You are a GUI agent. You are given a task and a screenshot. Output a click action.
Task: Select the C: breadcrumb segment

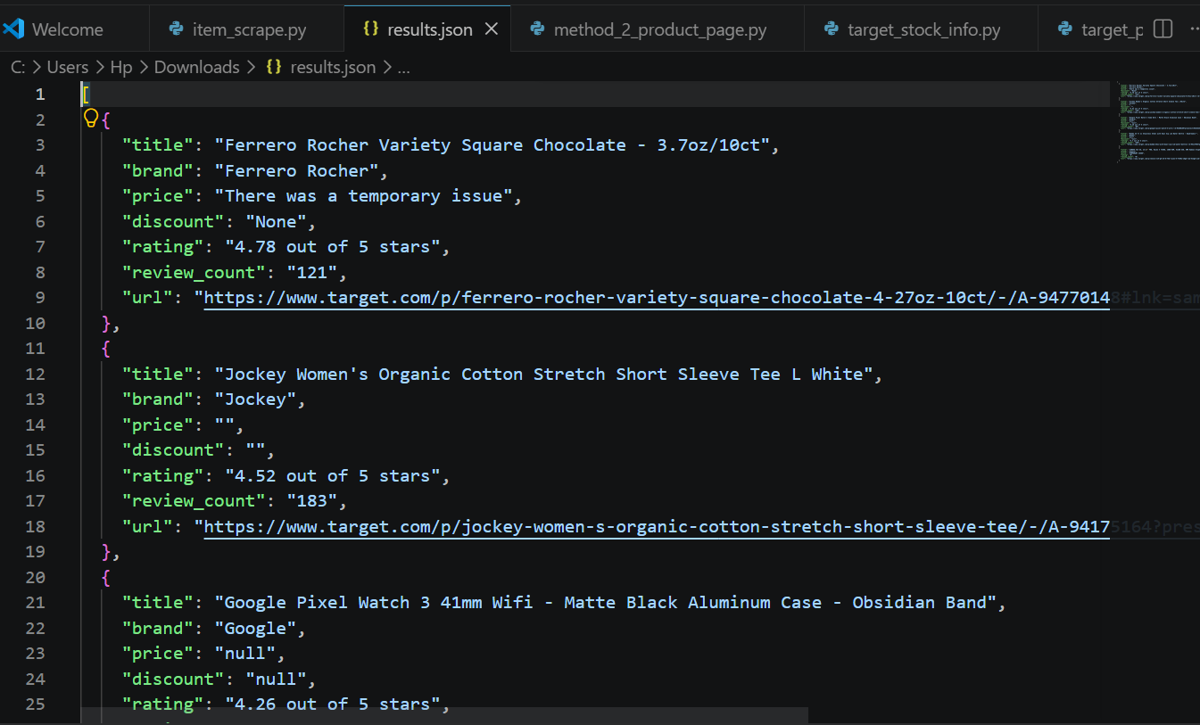(x=18, y=67)
